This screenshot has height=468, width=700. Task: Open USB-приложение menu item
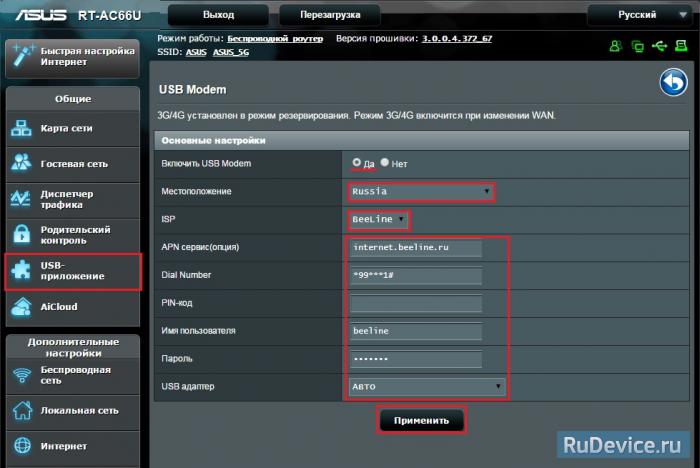73,272
